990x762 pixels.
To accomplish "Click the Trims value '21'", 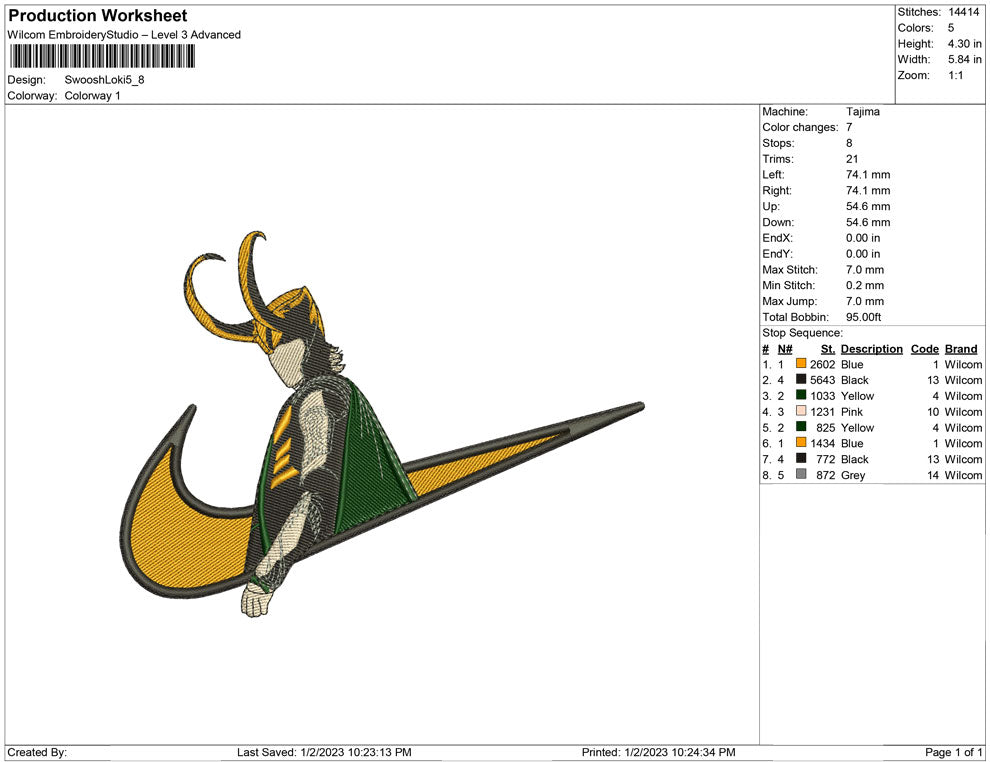I will pyautogui.click(x=852, y=158).
